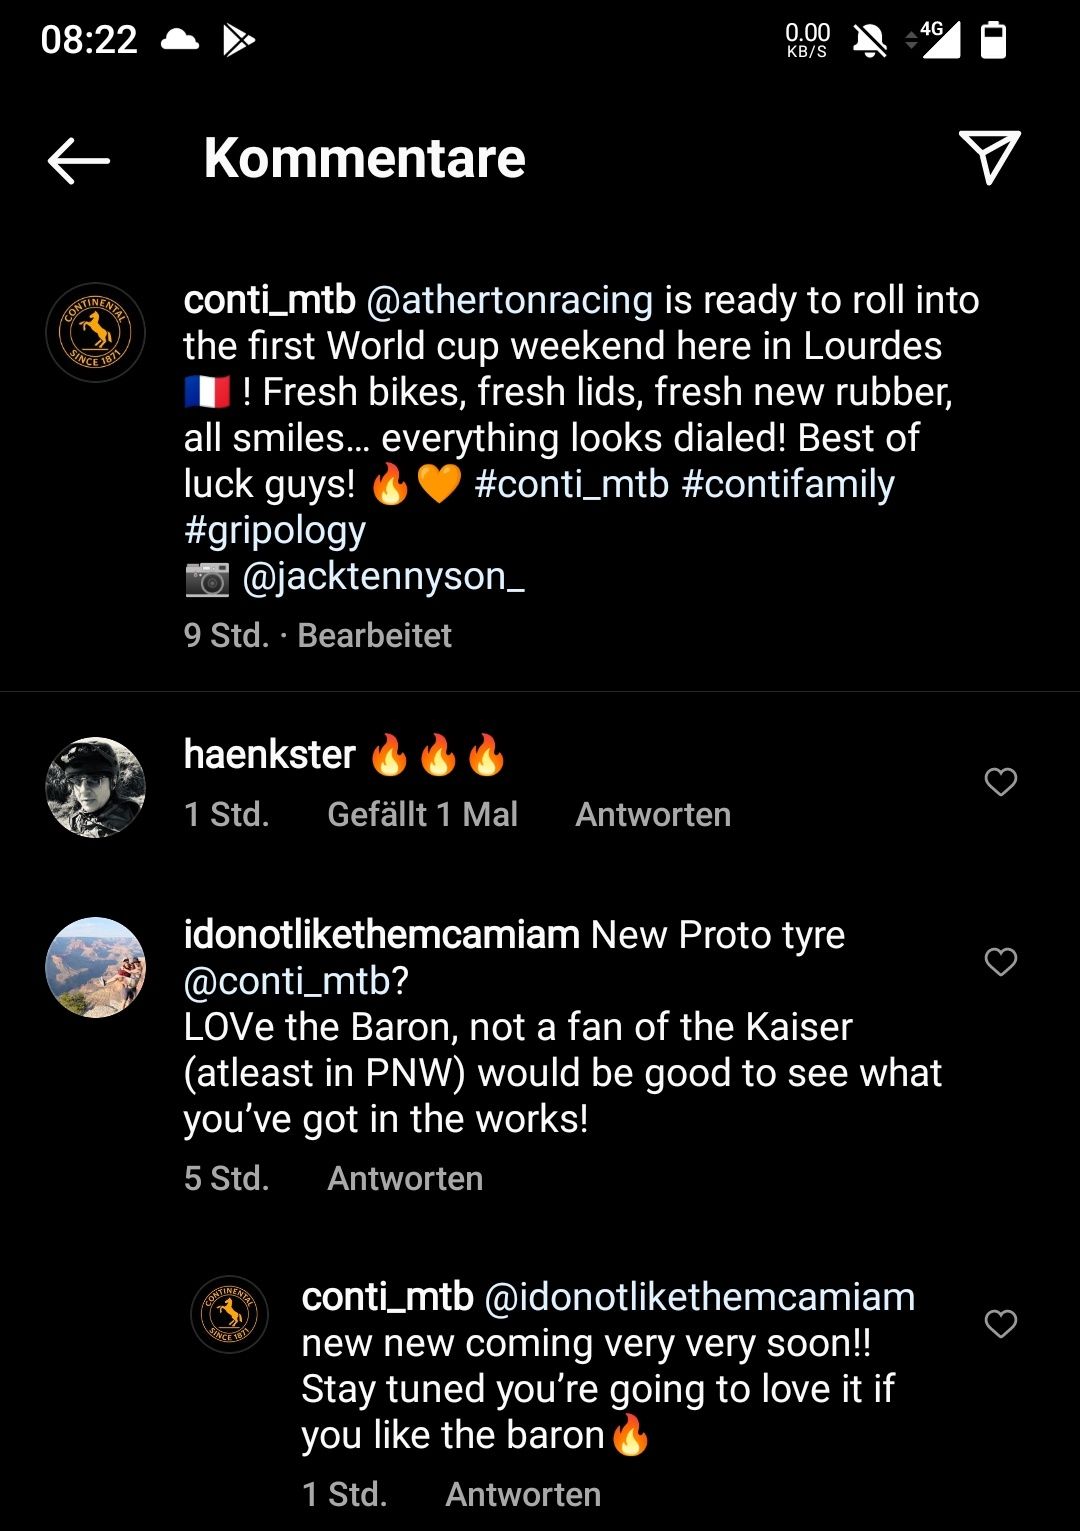Screen dimensions: 1080x1531
Task: Tap muted notification bell status icon
Action: pos(869,40)
